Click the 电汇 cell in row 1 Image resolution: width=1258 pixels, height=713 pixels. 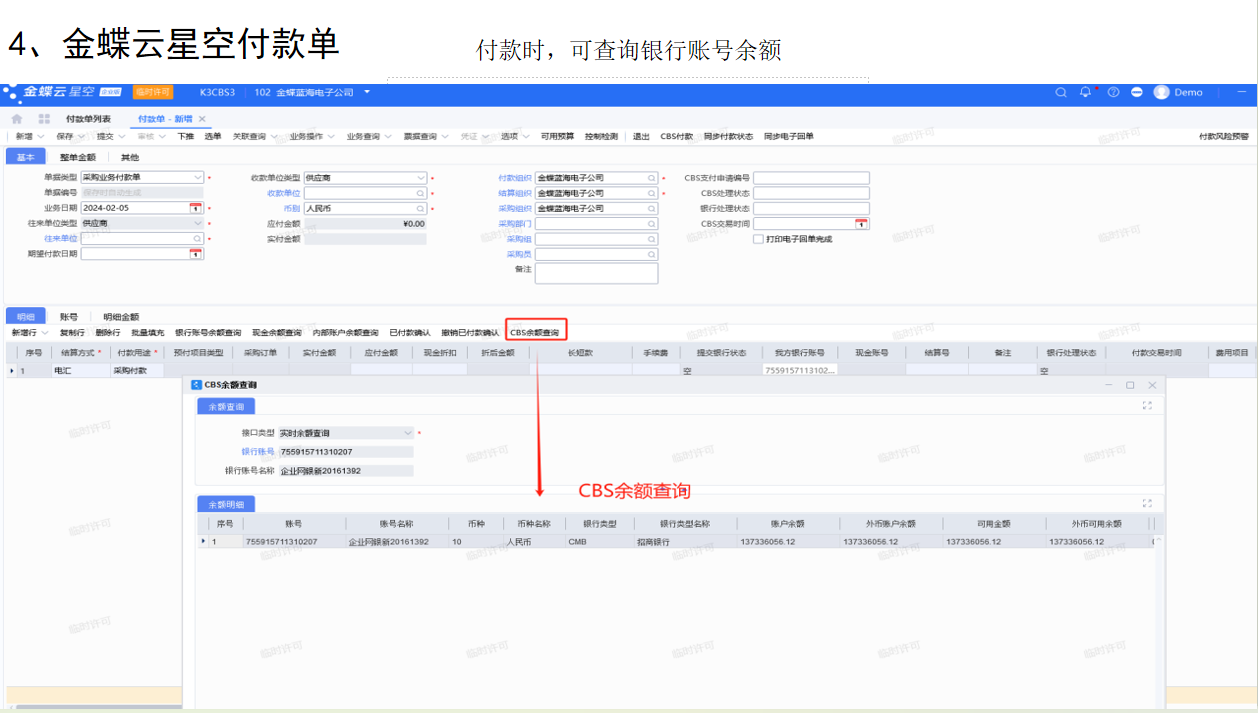coord(79,370)
